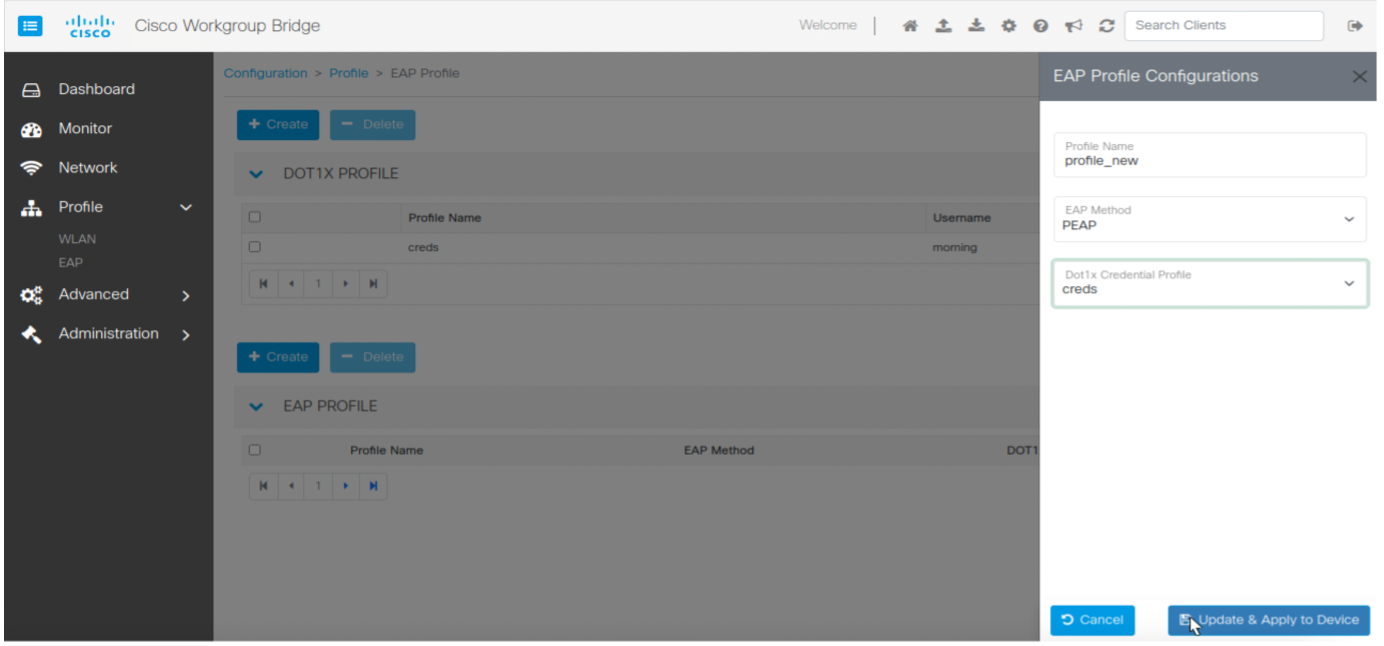Collapse the EAP PROFILE section

(x=256, y=407)
